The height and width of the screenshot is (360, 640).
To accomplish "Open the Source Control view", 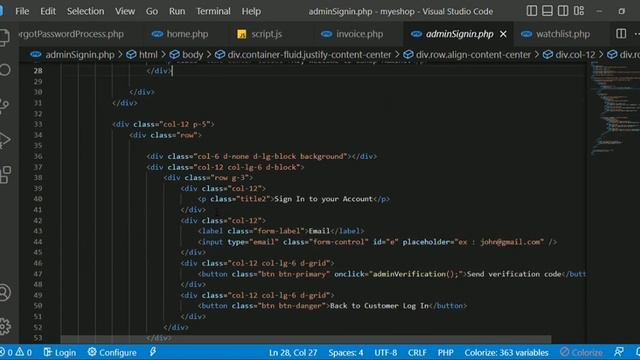I will [5, 105].
